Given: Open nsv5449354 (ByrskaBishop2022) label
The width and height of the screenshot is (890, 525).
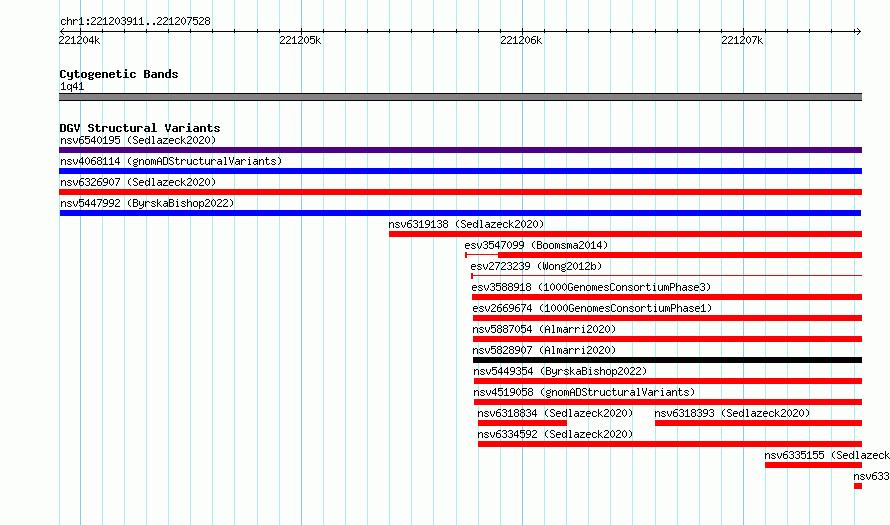Looking at the screenshot, I should tap(560, 371).
